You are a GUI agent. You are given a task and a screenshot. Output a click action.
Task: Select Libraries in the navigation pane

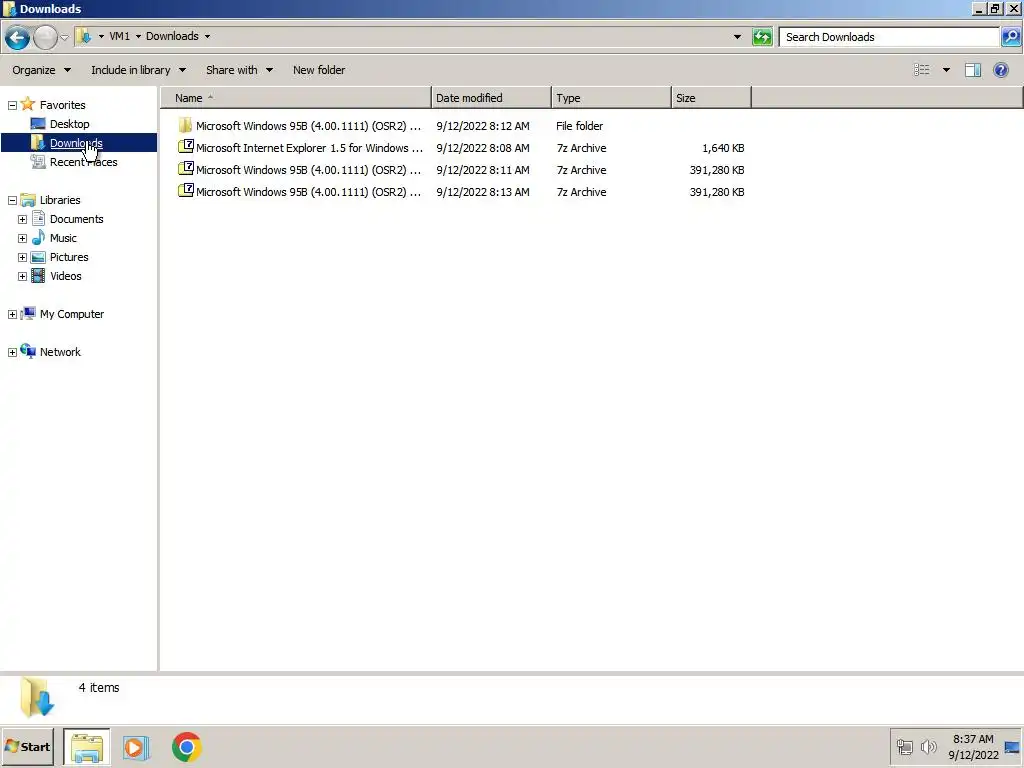point(60,200)
